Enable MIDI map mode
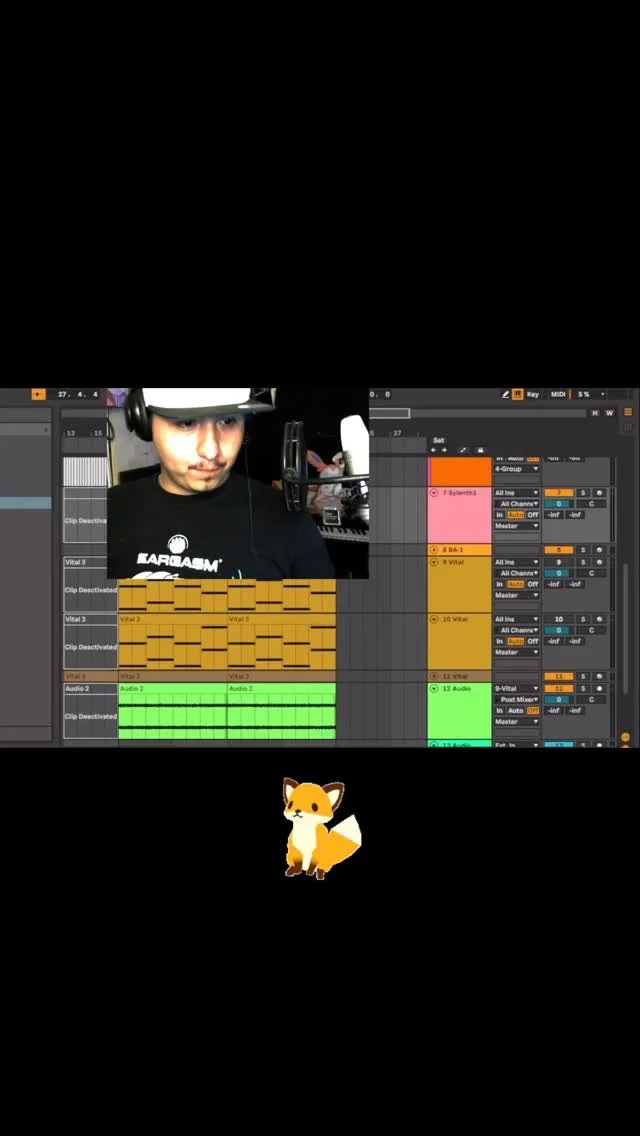 coord(557,394)
